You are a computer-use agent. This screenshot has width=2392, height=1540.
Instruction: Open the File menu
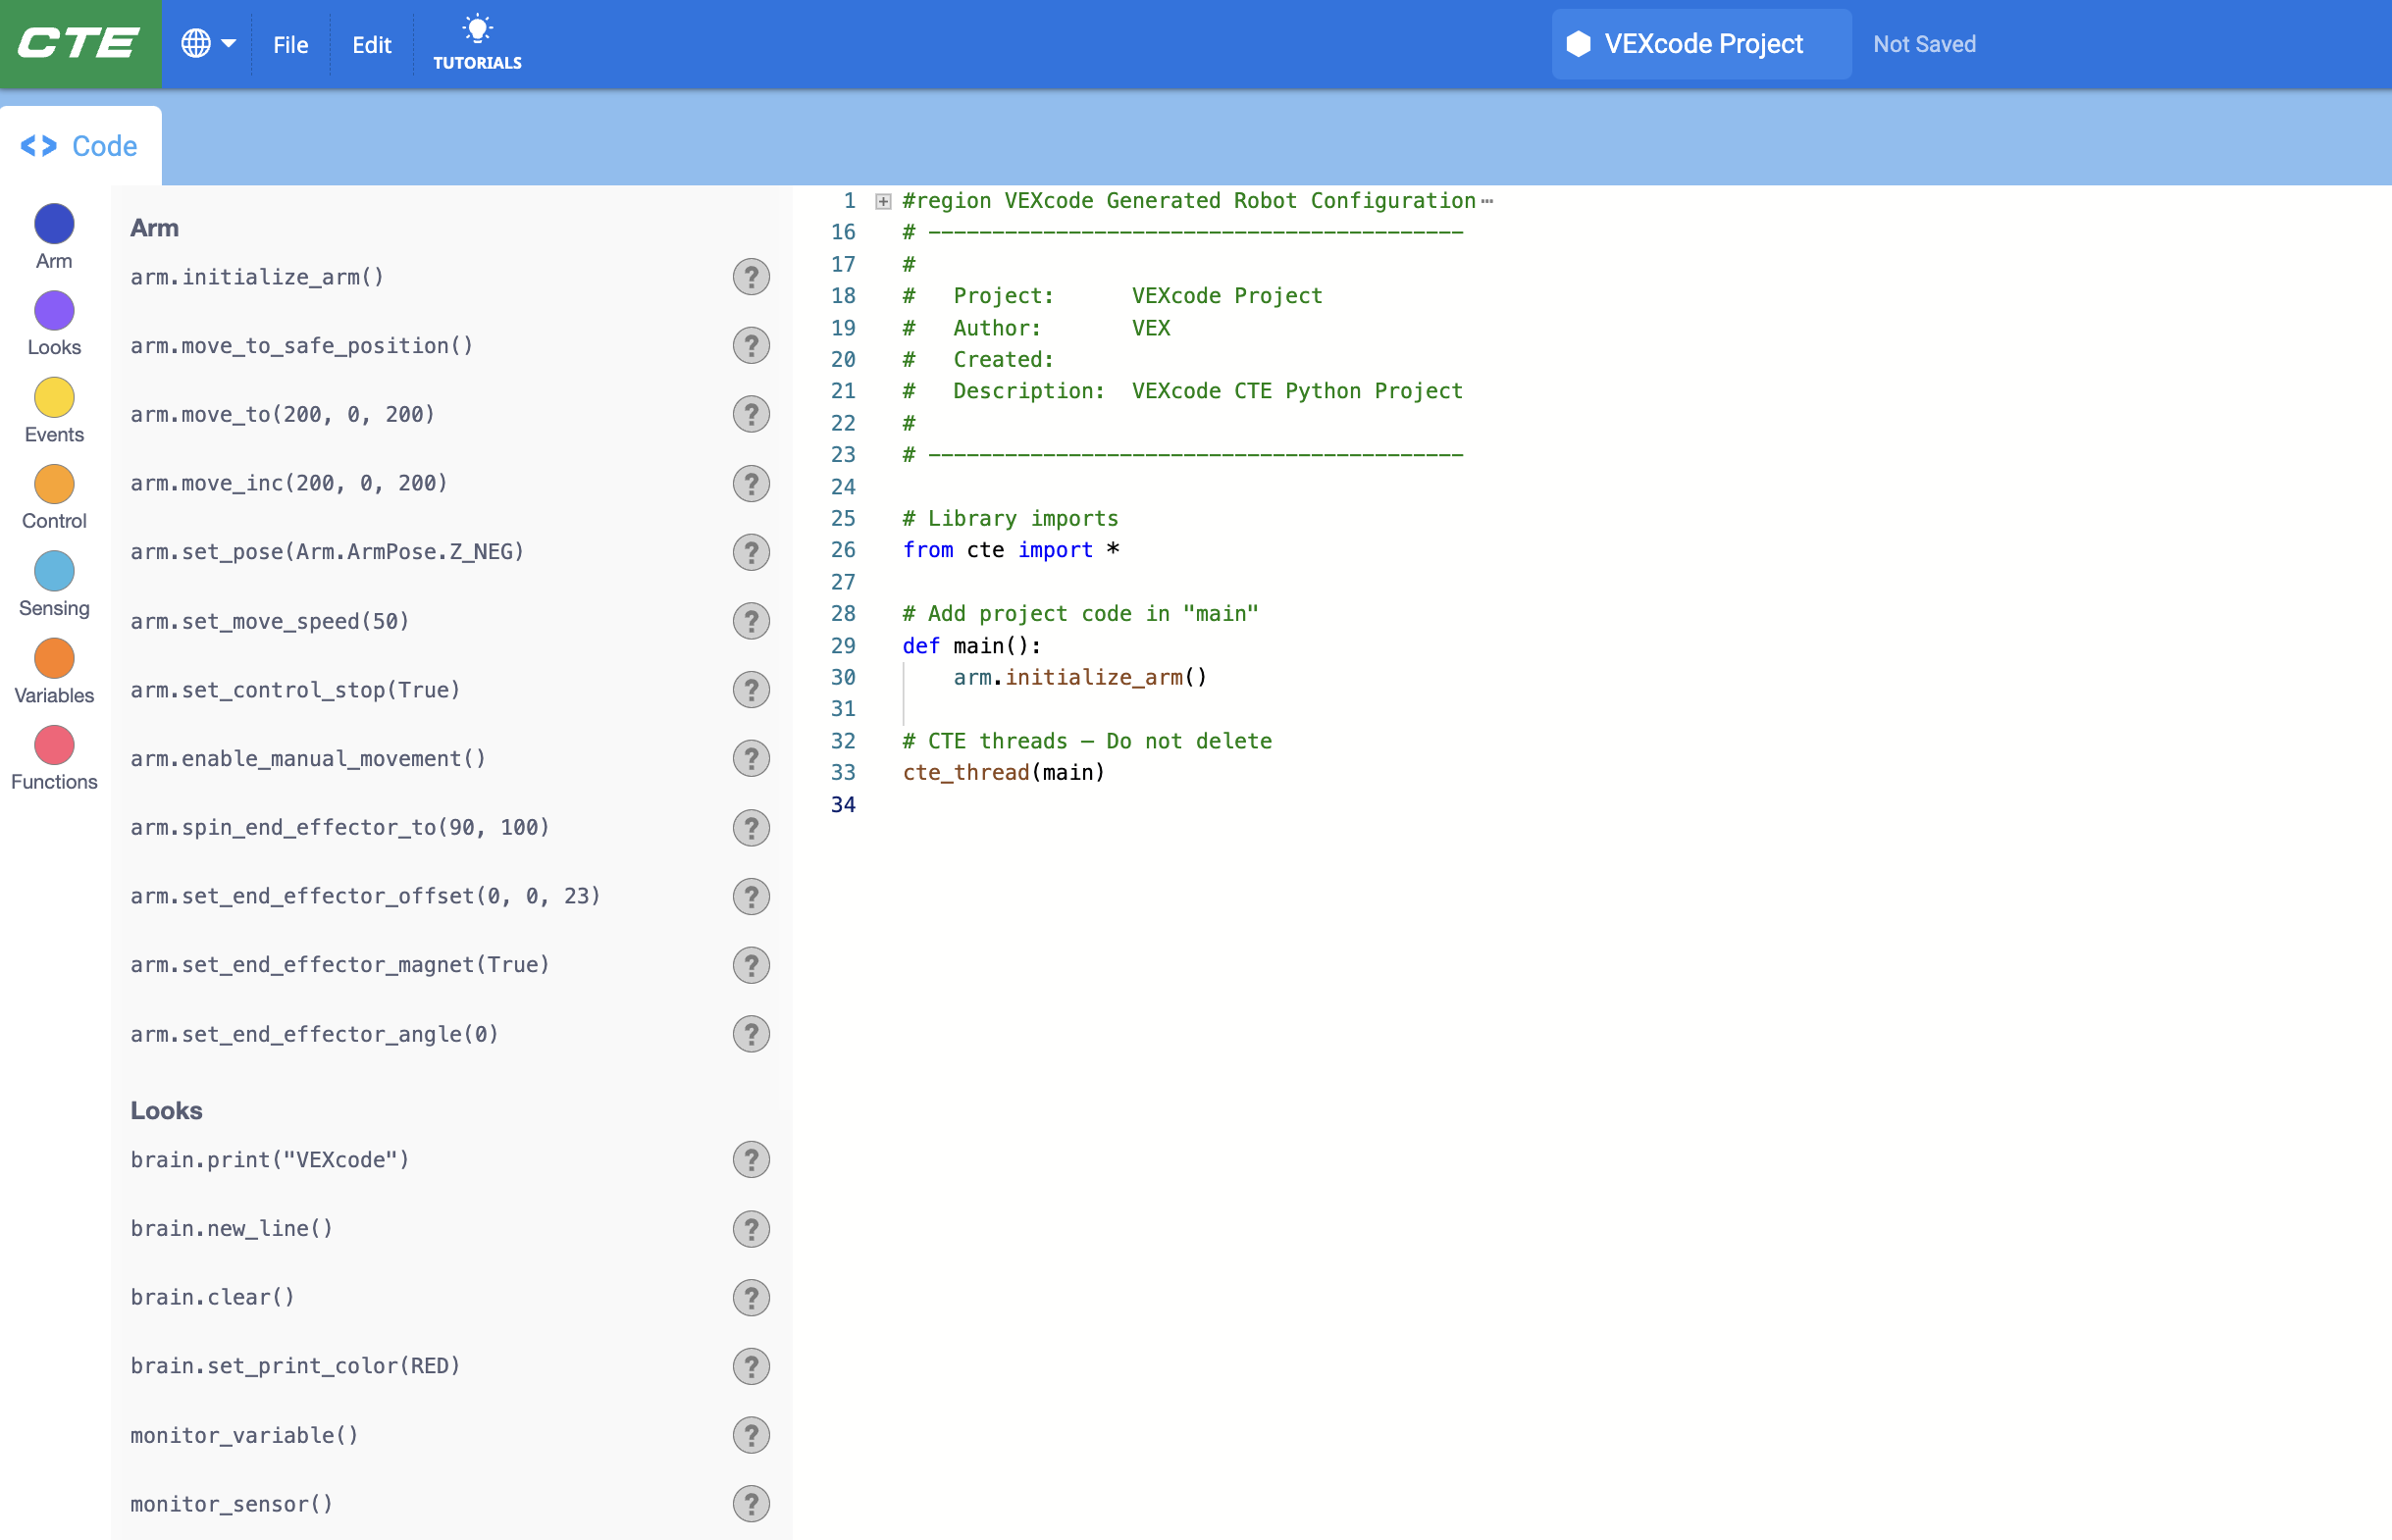coord(290,45)
